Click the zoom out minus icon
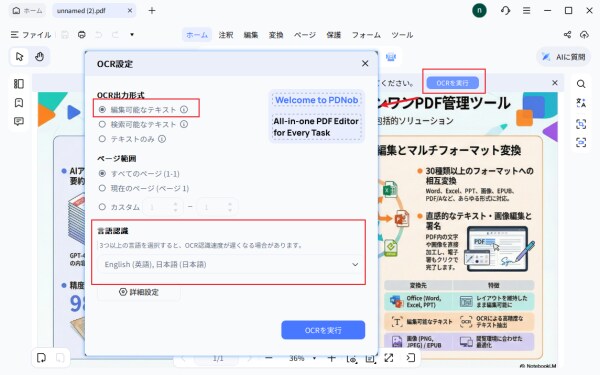600x375 pixels. coord(269,358)
